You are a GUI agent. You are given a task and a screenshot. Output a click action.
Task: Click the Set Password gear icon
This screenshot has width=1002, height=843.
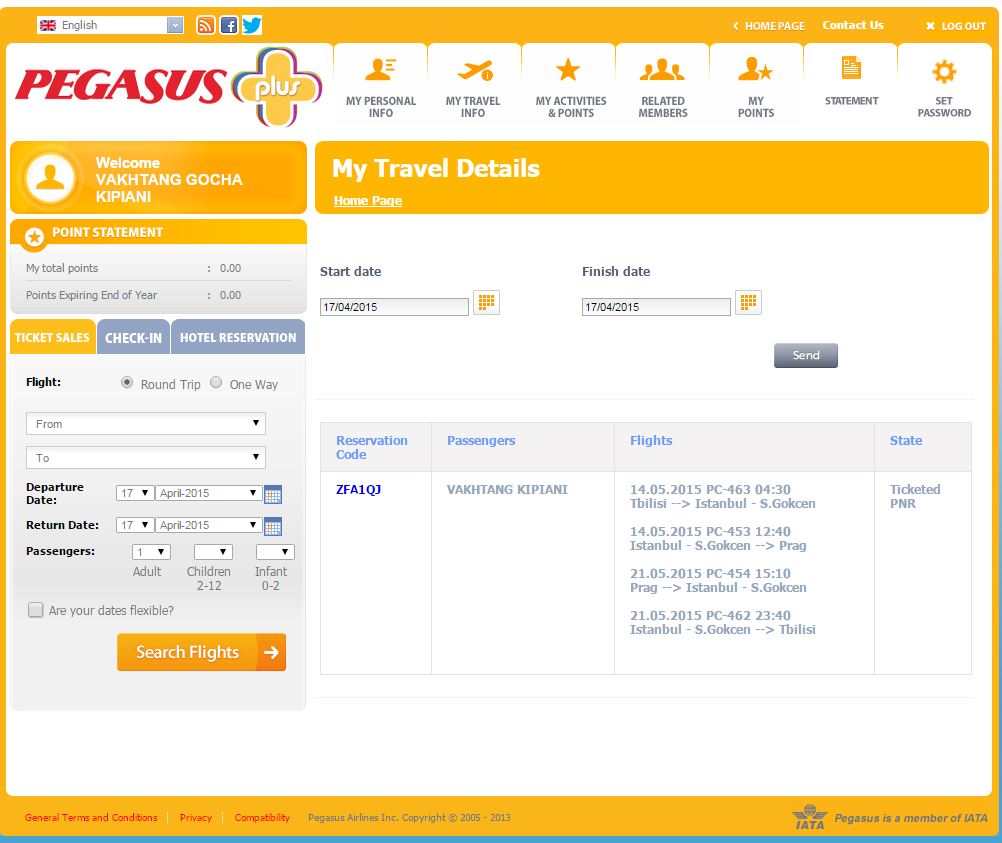944,72
